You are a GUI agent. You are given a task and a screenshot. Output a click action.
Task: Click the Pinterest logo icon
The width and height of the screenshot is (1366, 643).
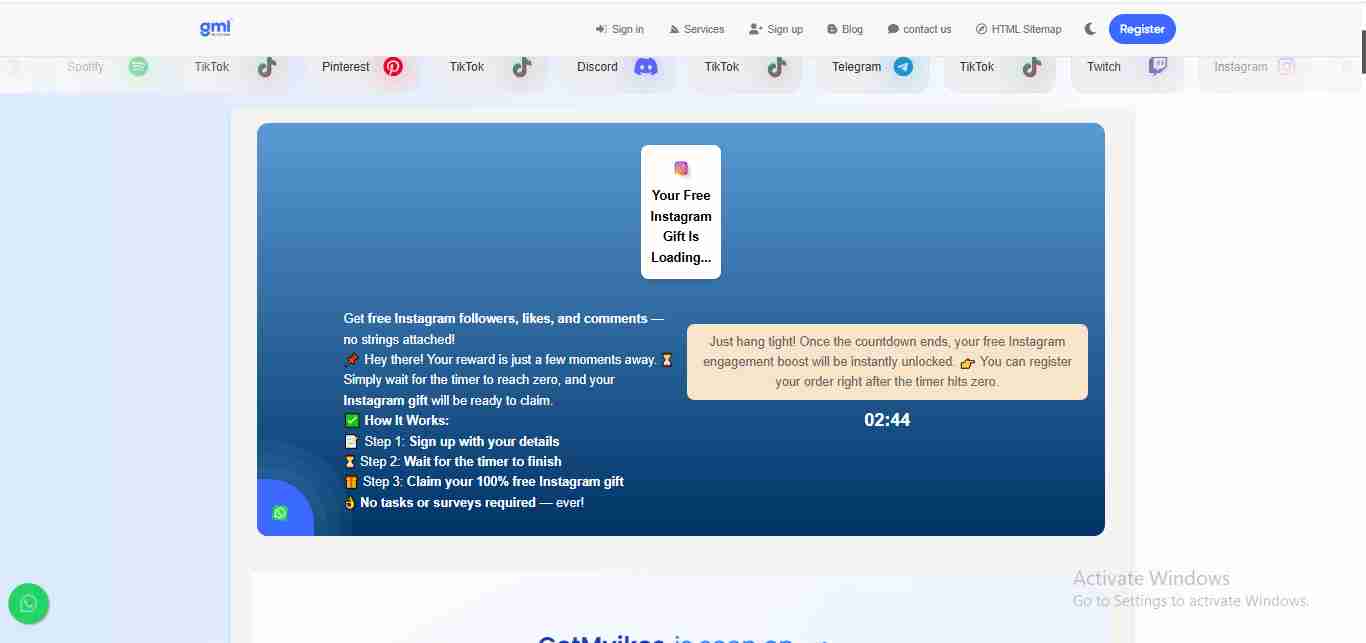tap(393, 67)
